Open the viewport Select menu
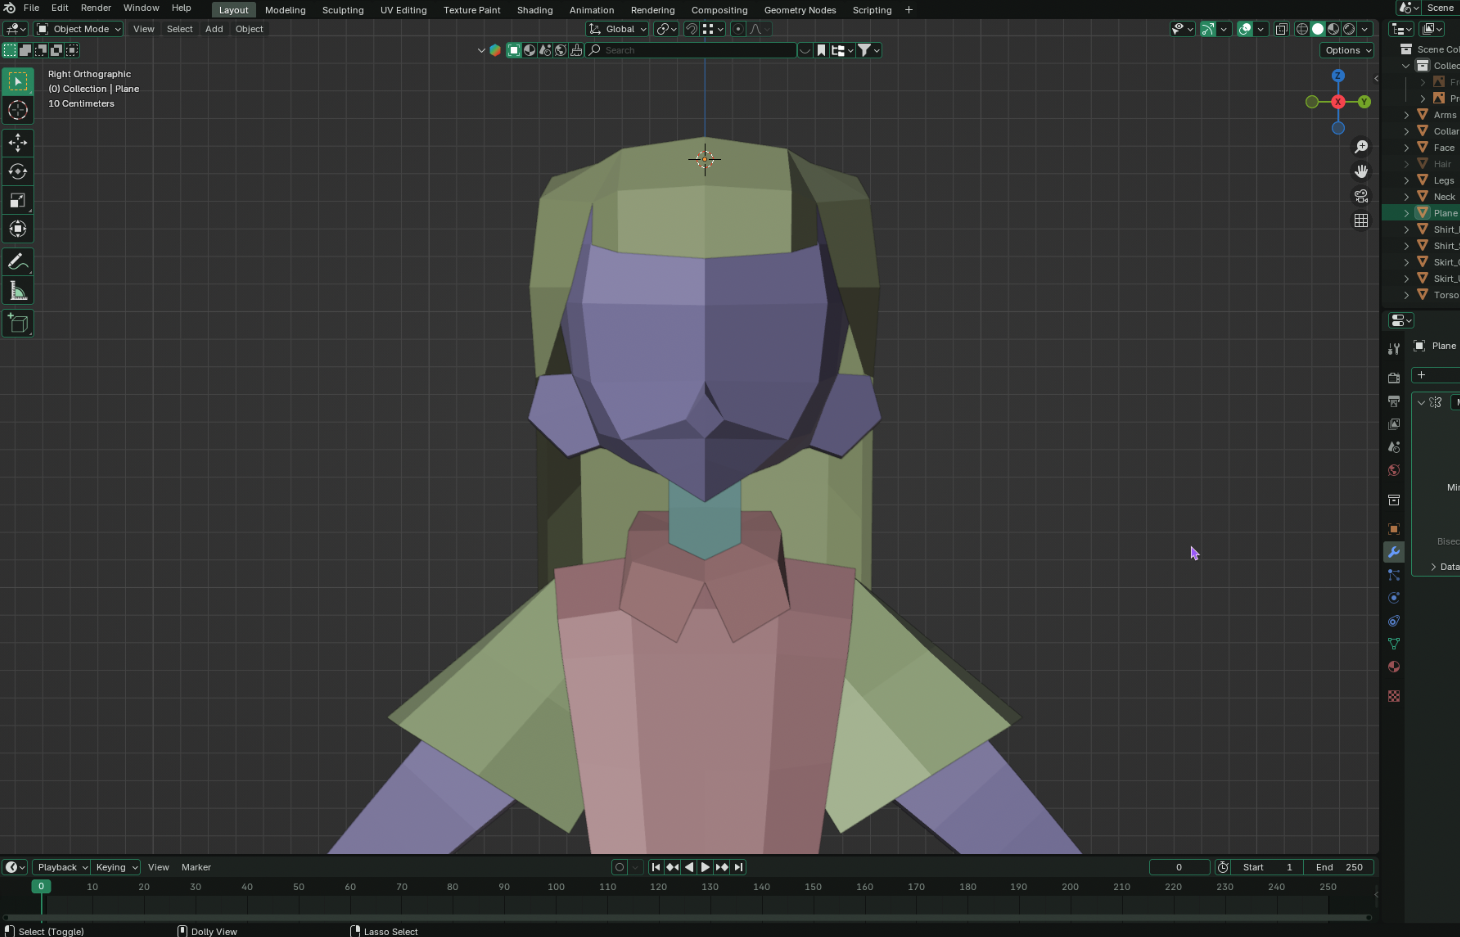Image resolution: width=1460 pixels, height=937 pixels. (x=180, y=29)
